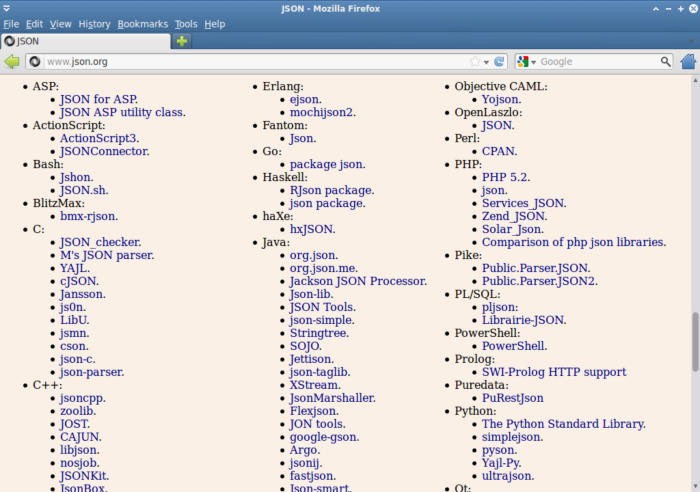Open the File menu
700x492 pixels.
(x=11, y=24)
